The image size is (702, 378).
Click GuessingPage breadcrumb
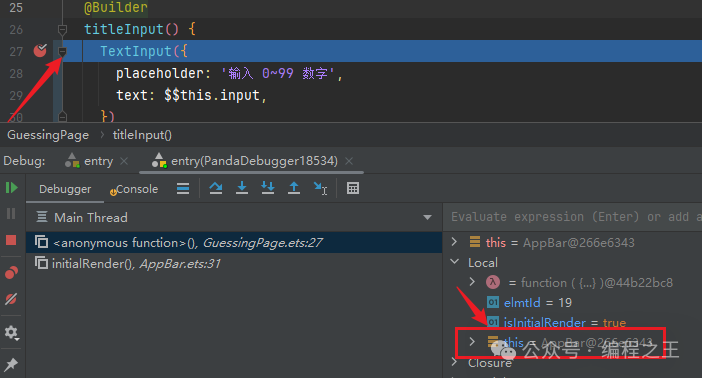[x=48, y=135]
